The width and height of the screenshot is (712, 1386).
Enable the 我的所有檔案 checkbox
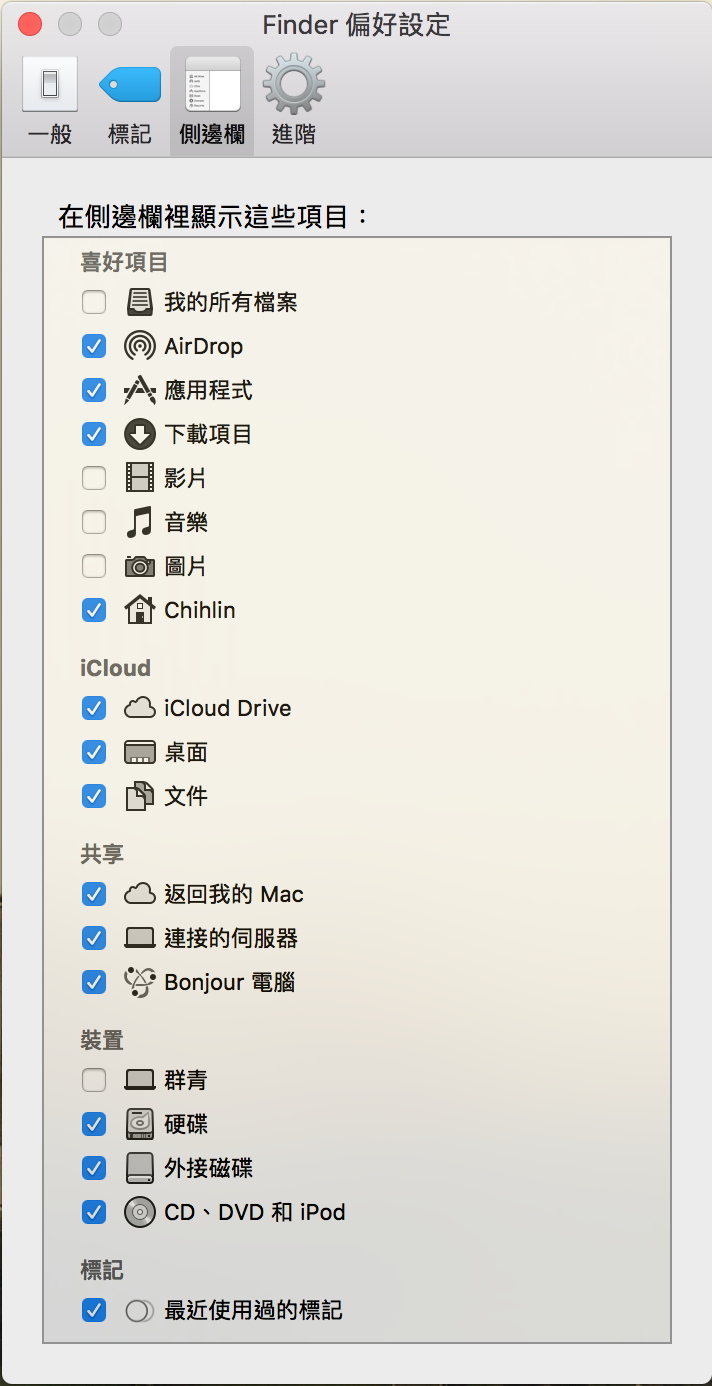[94, 302]
